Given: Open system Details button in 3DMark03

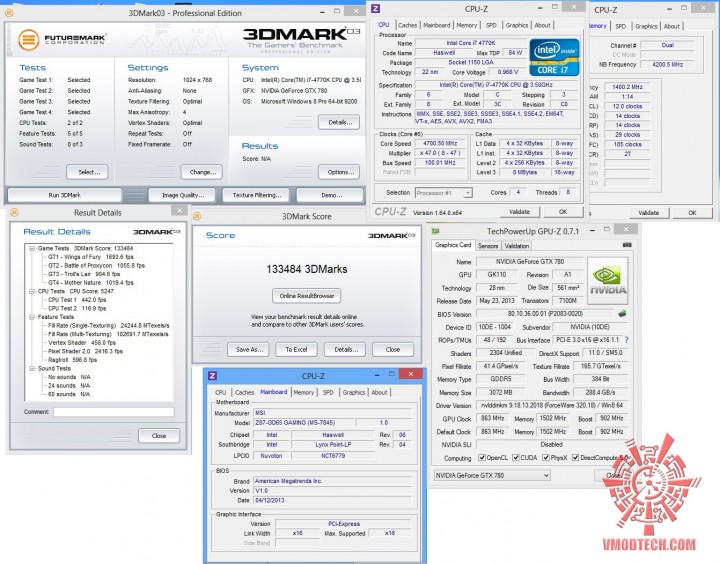Looking at the screenshot, I should tap(339, 122).
